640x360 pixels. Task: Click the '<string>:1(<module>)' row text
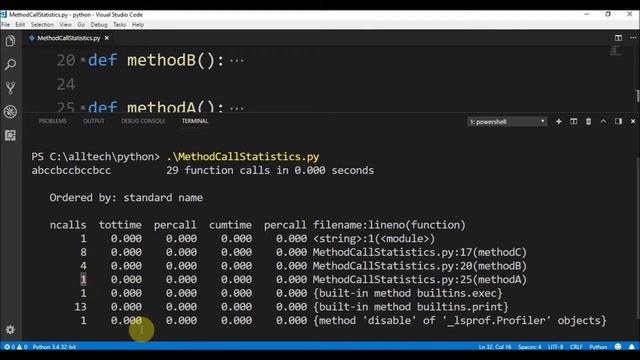coord(374,239)
